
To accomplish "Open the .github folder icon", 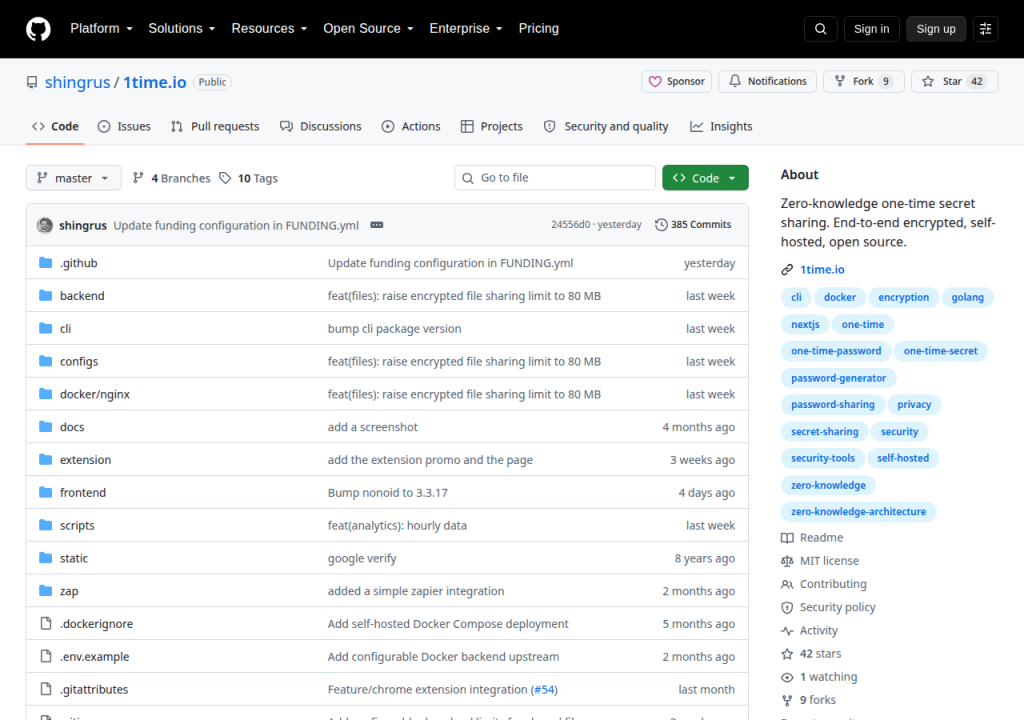I will [45, 263].
